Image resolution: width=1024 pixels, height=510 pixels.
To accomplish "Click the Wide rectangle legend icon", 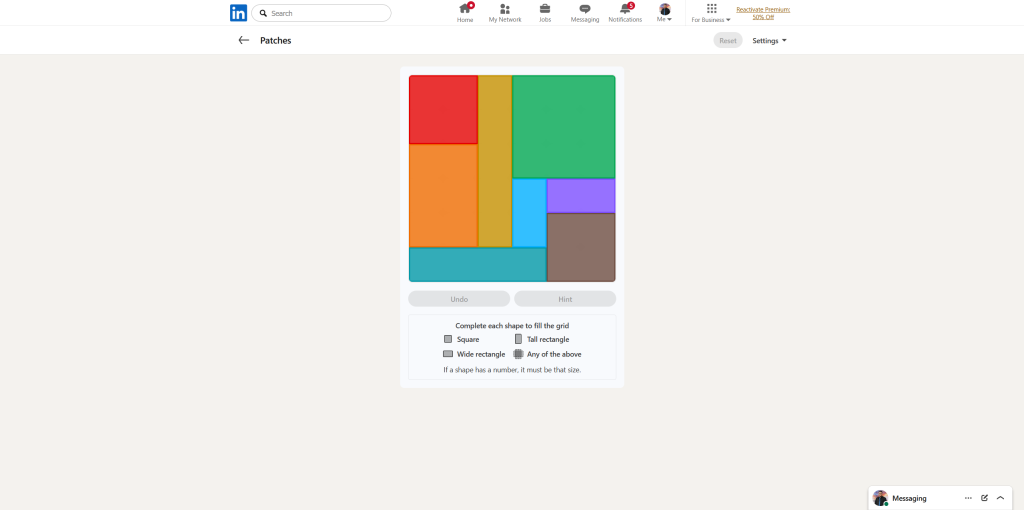I will 448,354.
